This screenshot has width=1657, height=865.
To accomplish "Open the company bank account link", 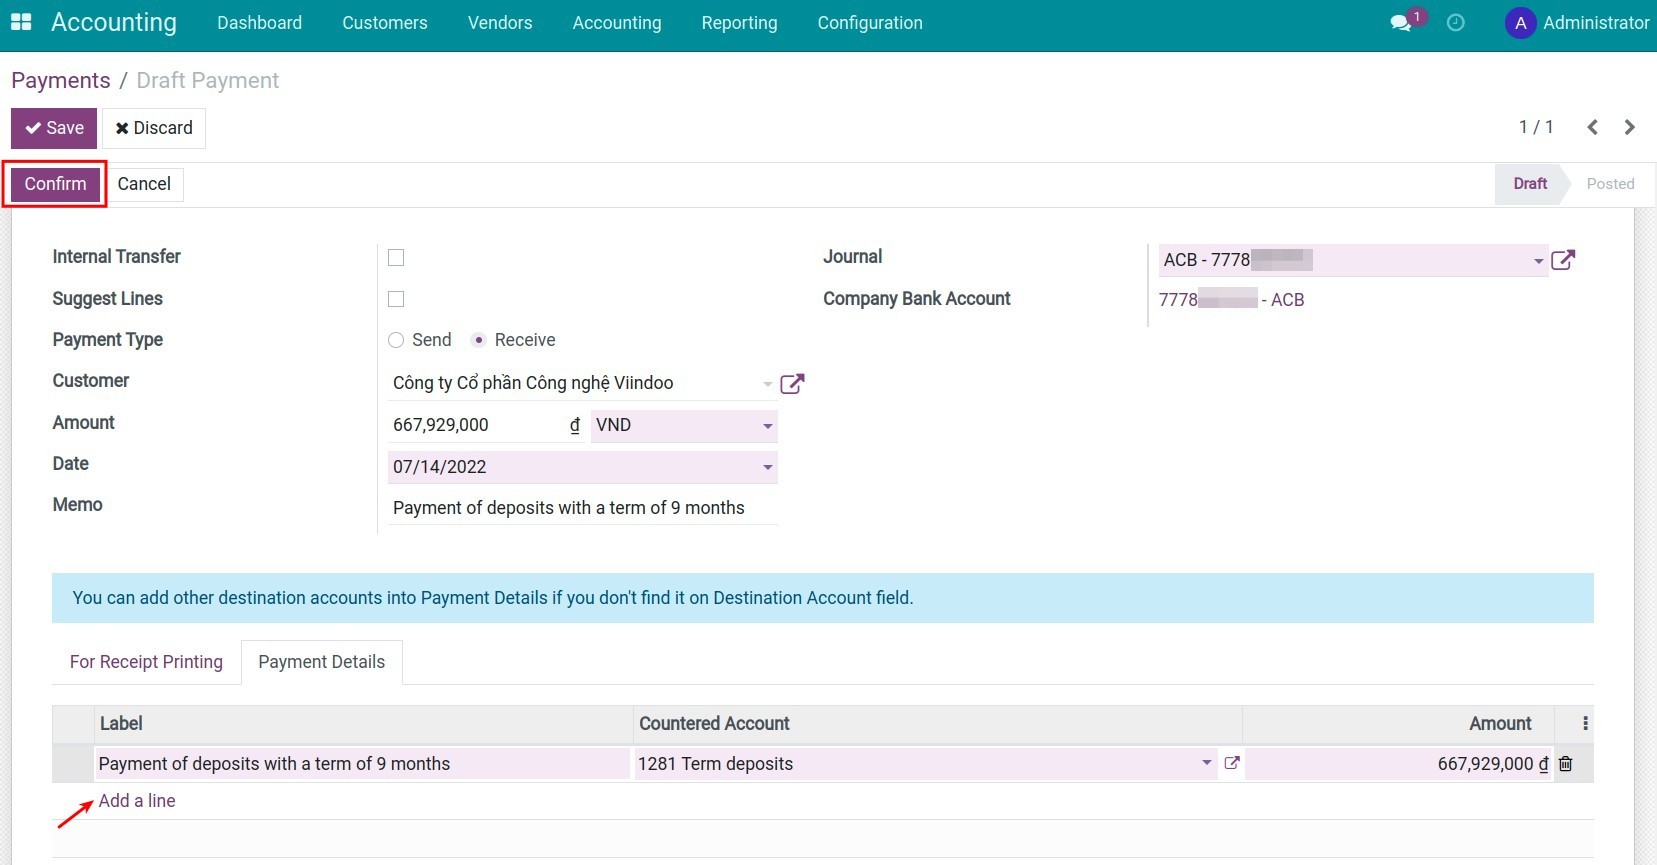I will click(x=1231, y=300).
